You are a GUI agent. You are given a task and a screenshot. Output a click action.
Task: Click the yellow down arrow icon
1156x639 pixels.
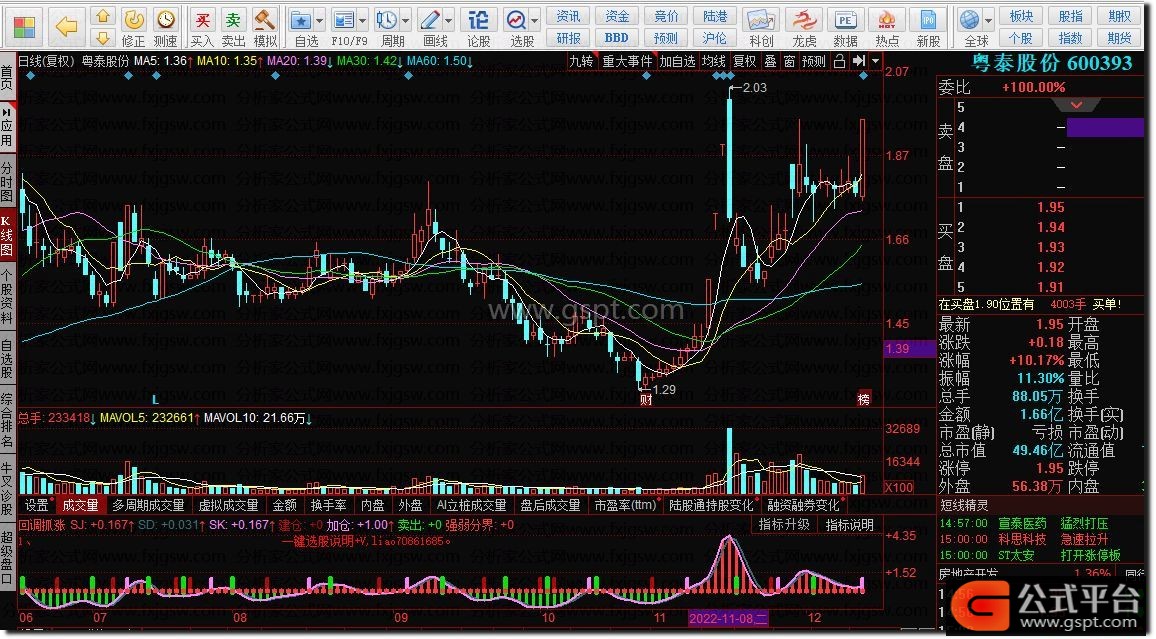coord(103,37)
